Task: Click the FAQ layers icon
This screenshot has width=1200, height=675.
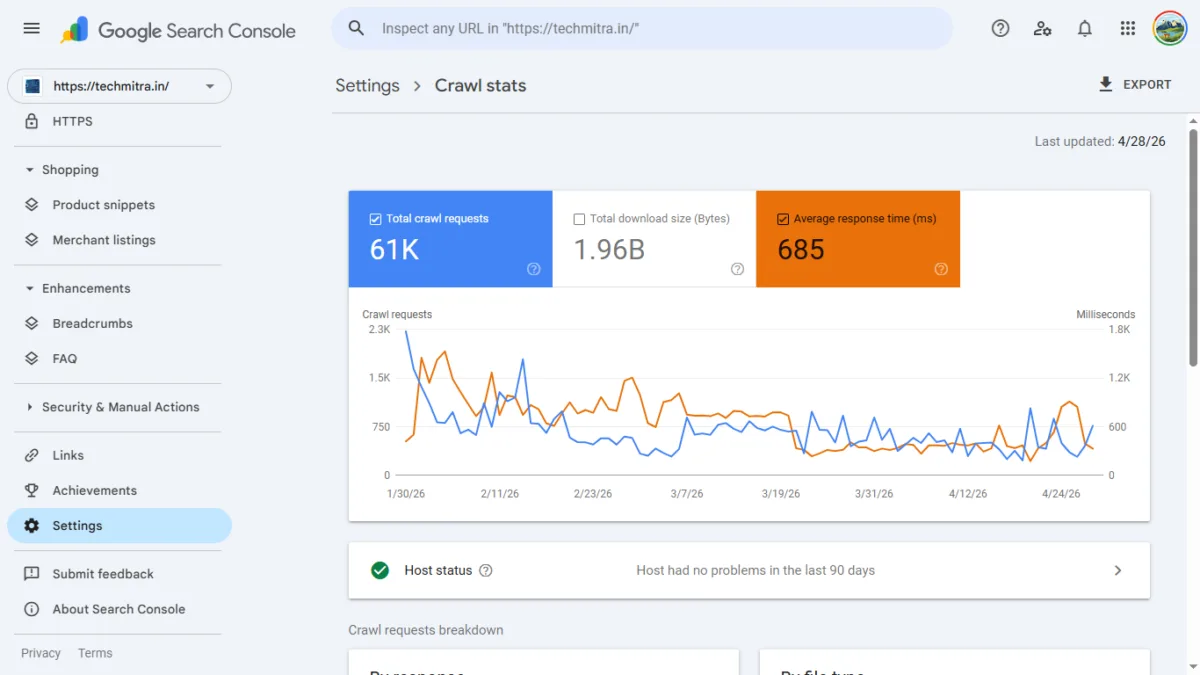Action: (32, 358)
